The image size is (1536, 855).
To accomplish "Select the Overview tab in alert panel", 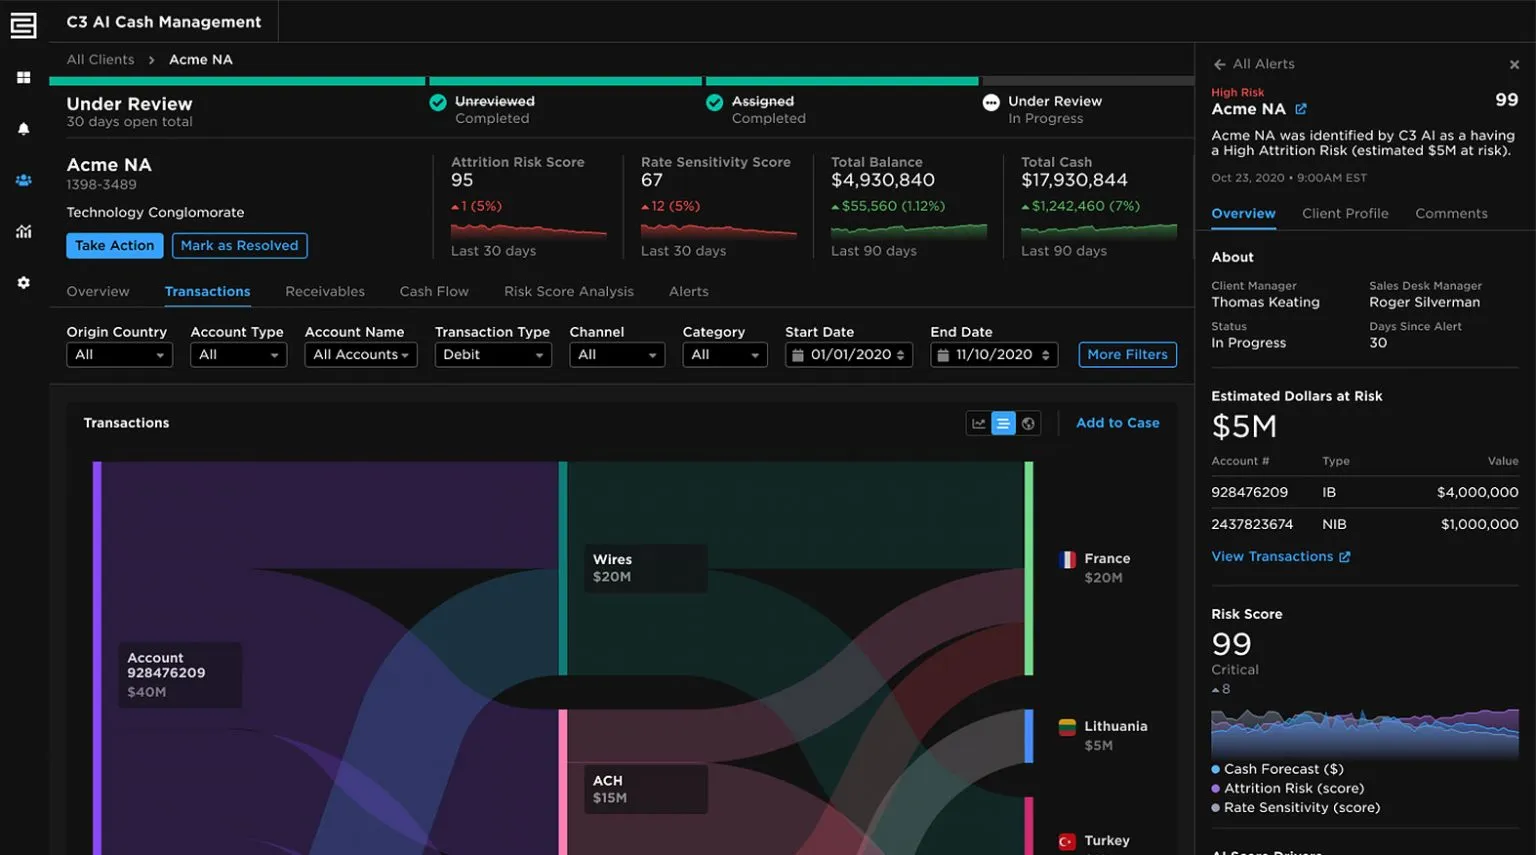I will click(x=1243, y=214).
